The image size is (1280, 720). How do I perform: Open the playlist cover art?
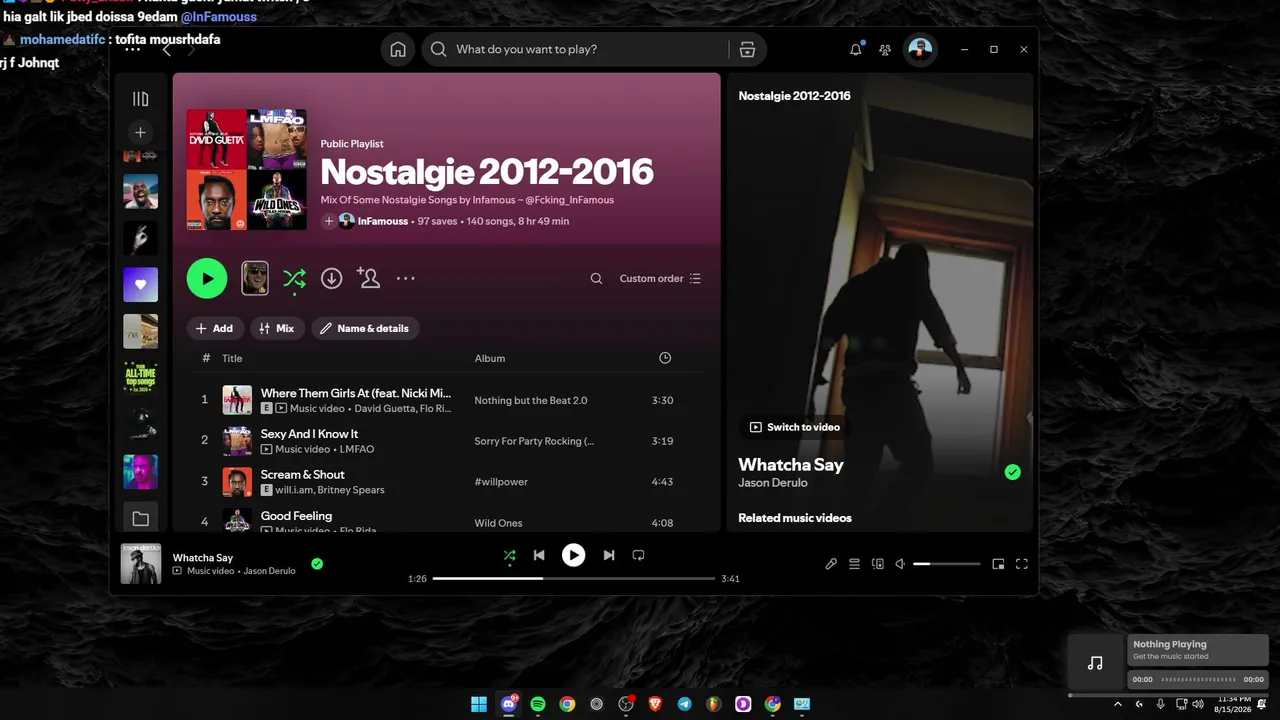point(246,169)
